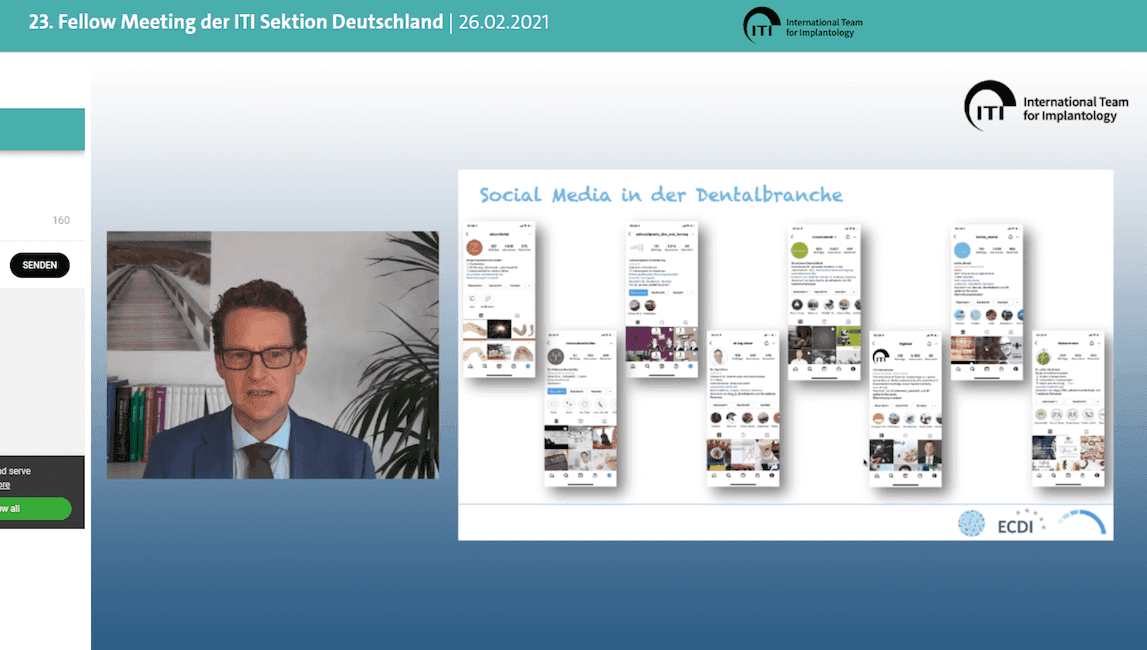The height and width of the screenshot is (650, 1147).
Task: Click the SENDEN button
Action: (40, 265)
